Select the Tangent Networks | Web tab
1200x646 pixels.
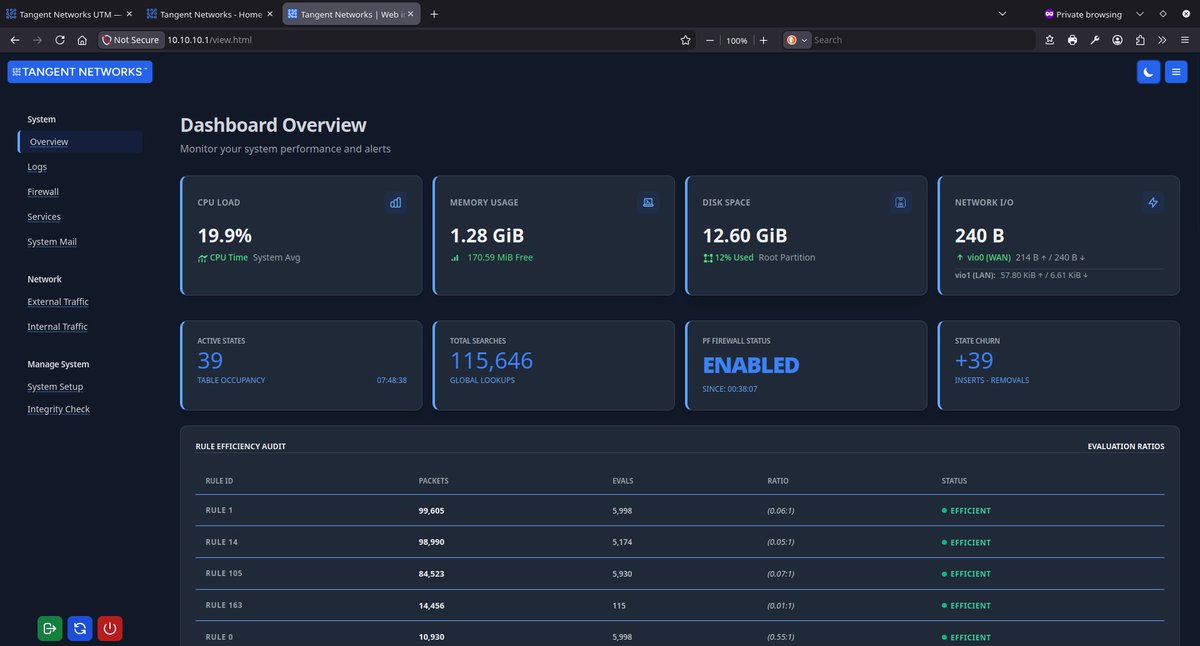[x=350, y=14]
